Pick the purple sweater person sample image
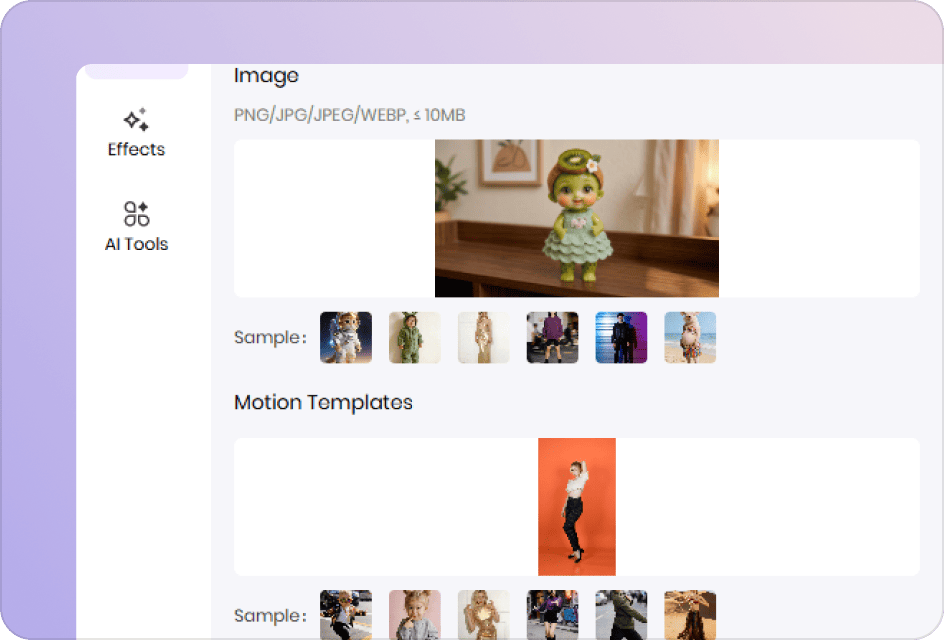 553,337
